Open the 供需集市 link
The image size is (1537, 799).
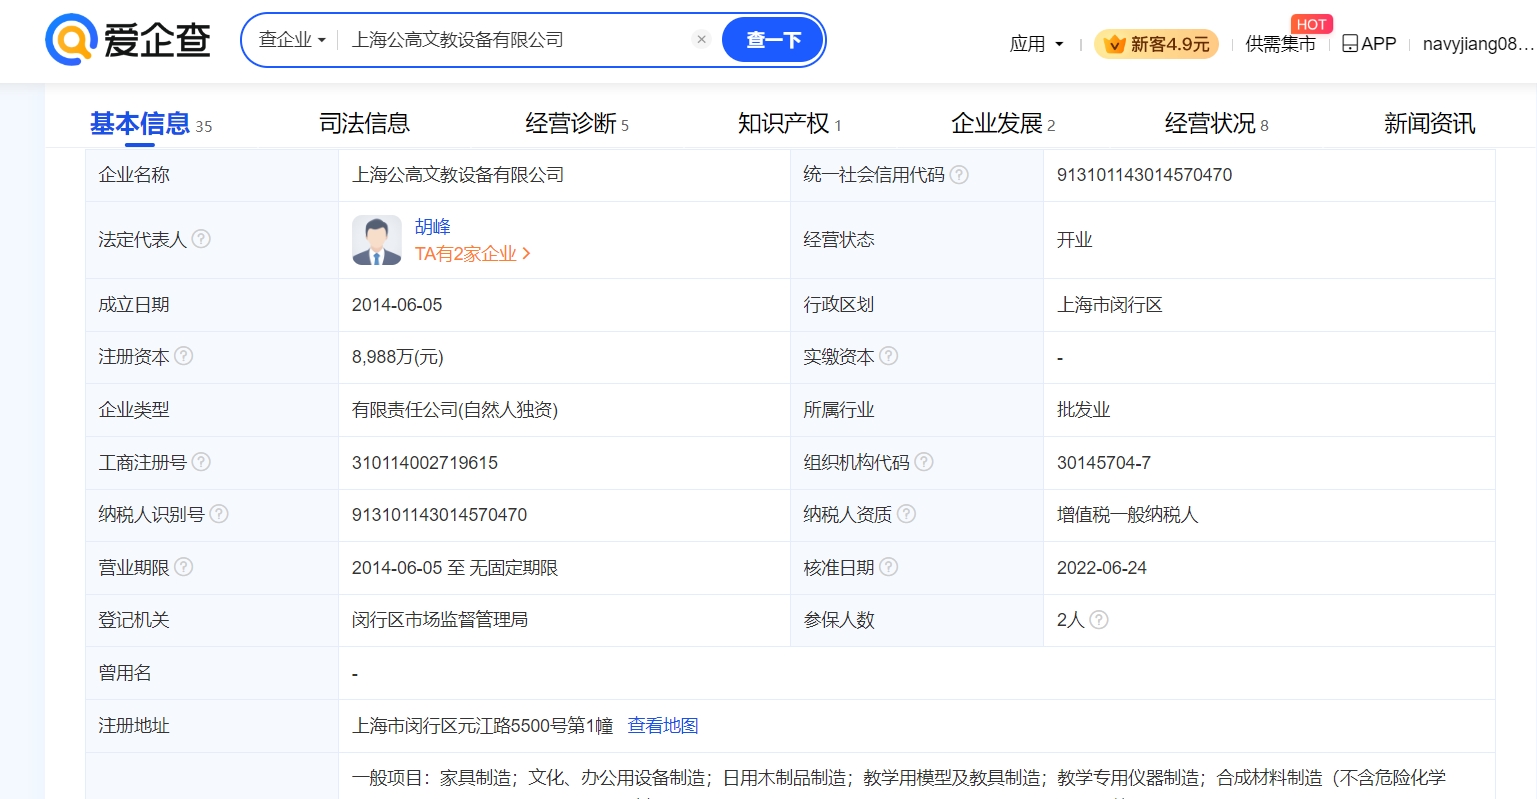pos(1280,44)
